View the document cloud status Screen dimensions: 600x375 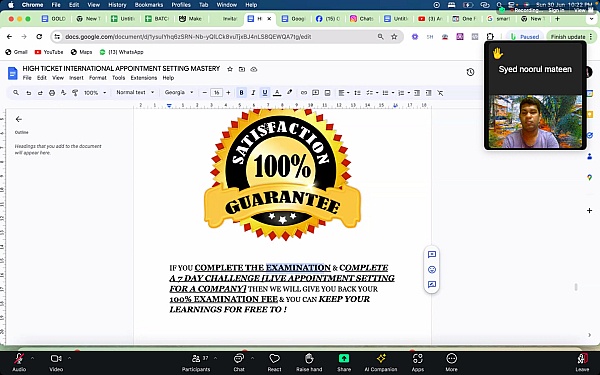point(253,69)
